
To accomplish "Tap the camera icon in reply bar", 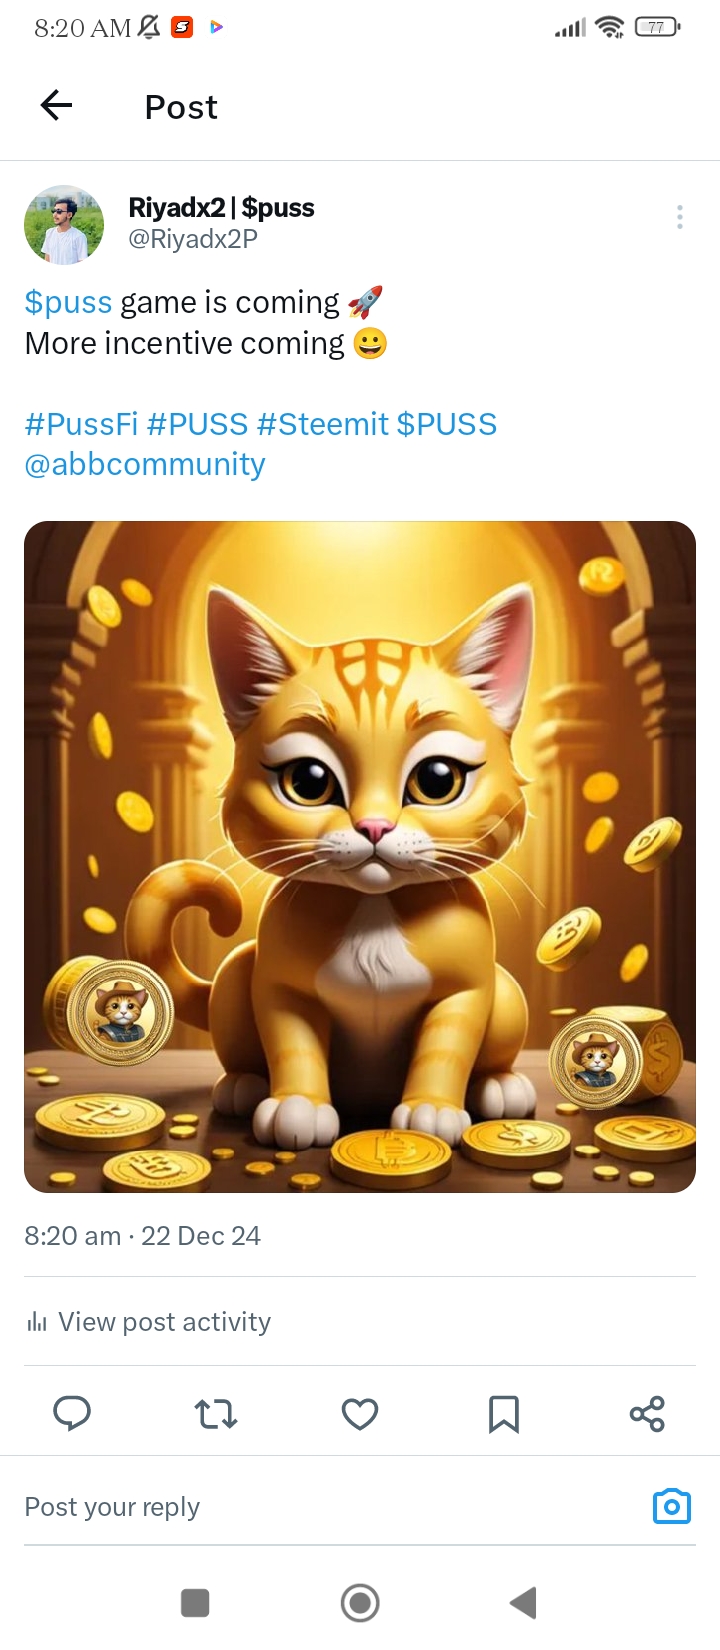I will coord(672,1506).
